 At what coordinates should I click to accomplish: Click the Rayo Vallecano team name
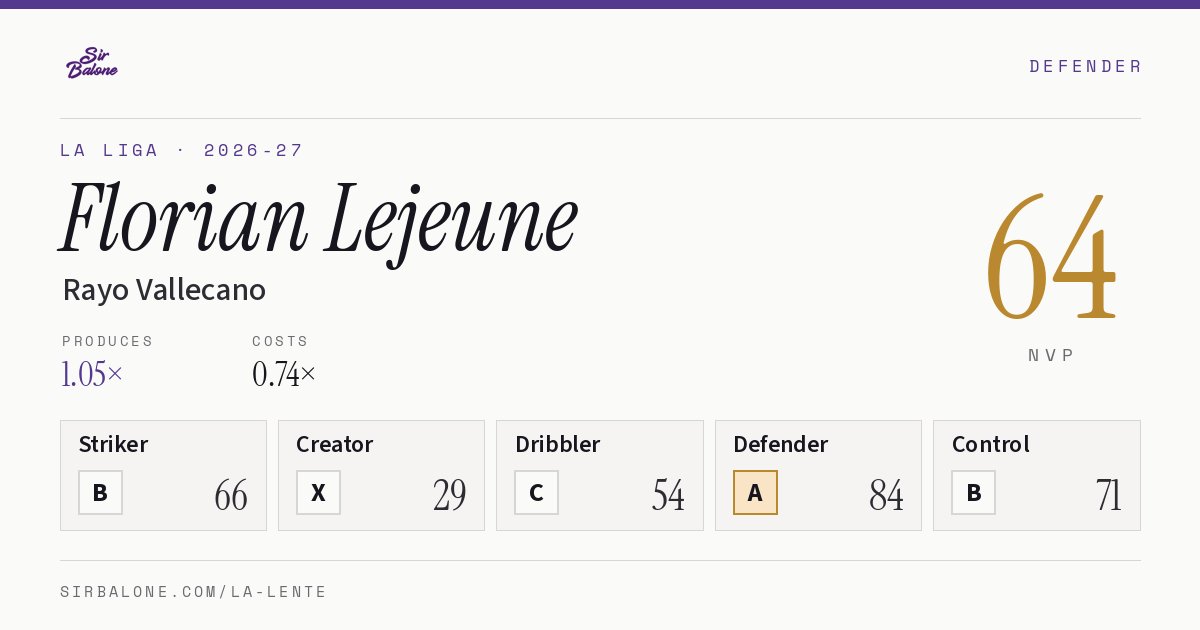[x=164, y=290]
